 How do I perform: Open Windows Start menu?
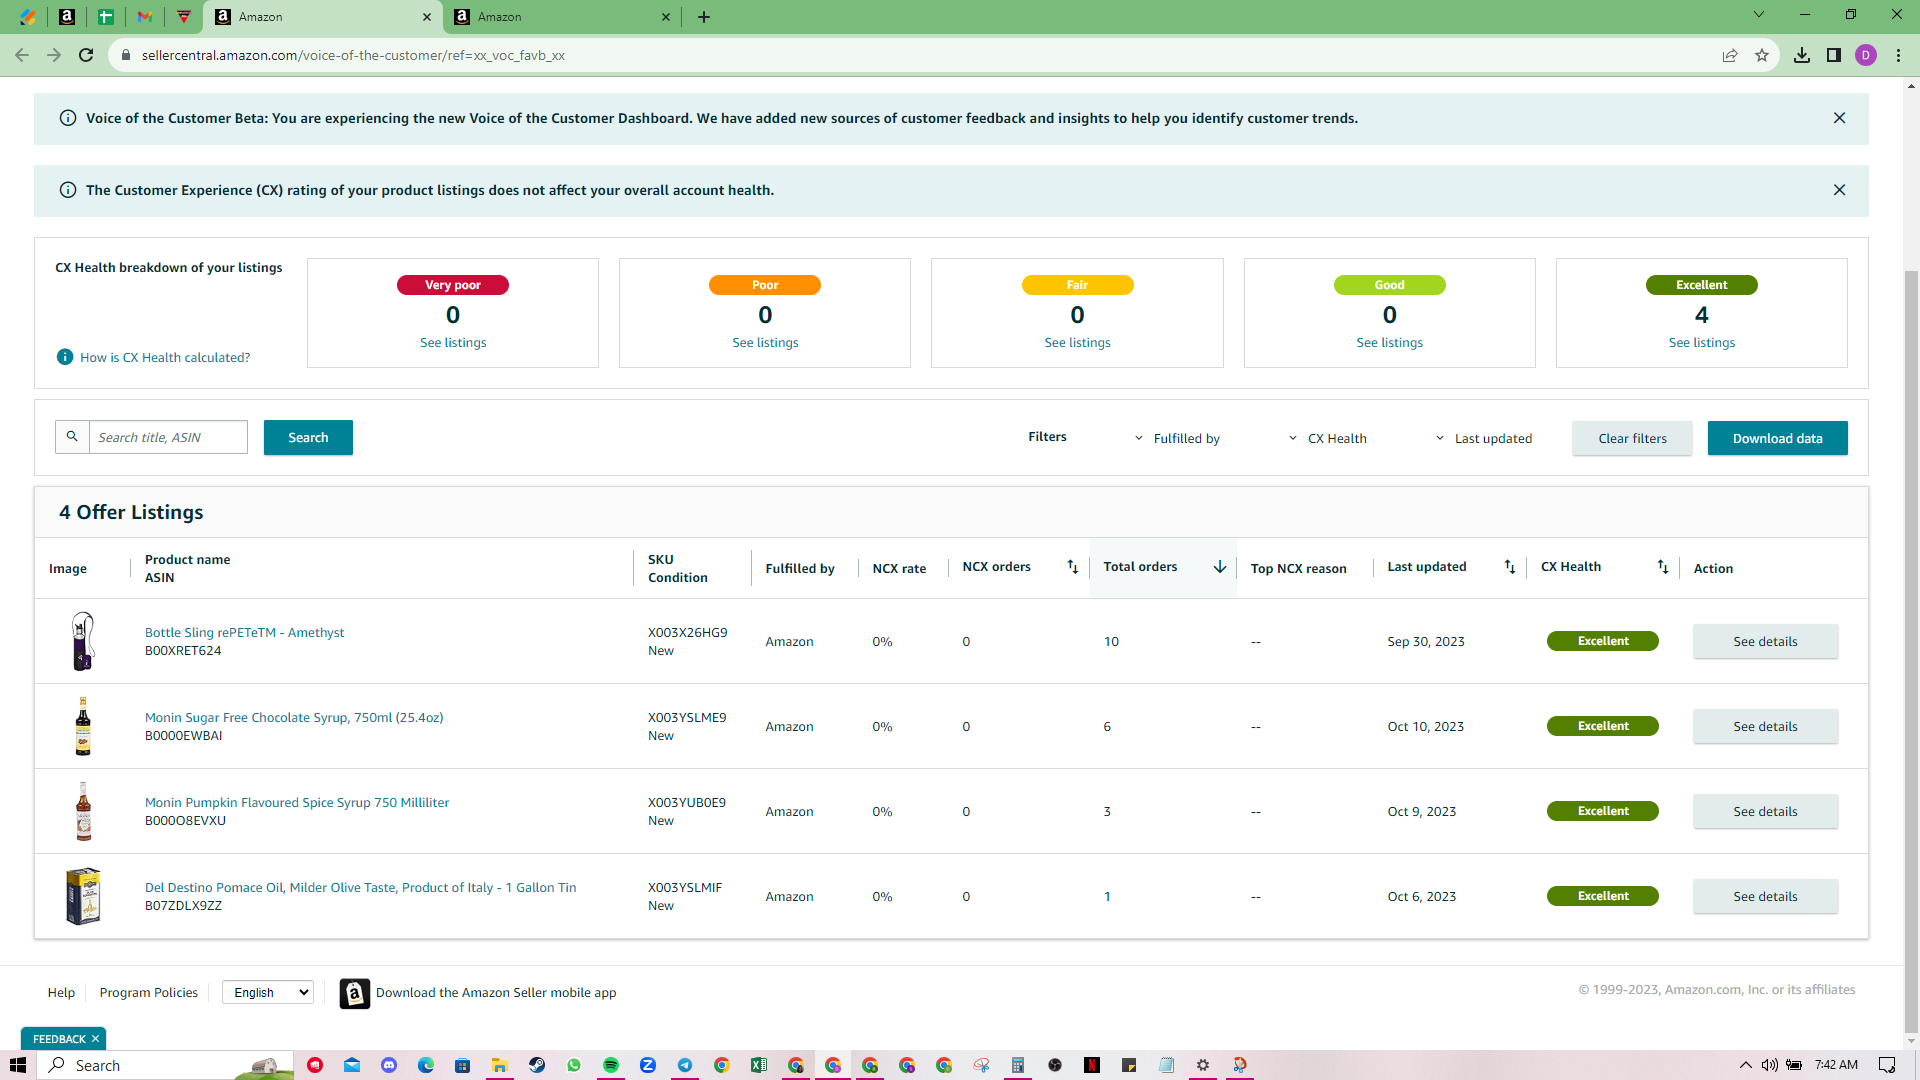tap(18, 1065)
